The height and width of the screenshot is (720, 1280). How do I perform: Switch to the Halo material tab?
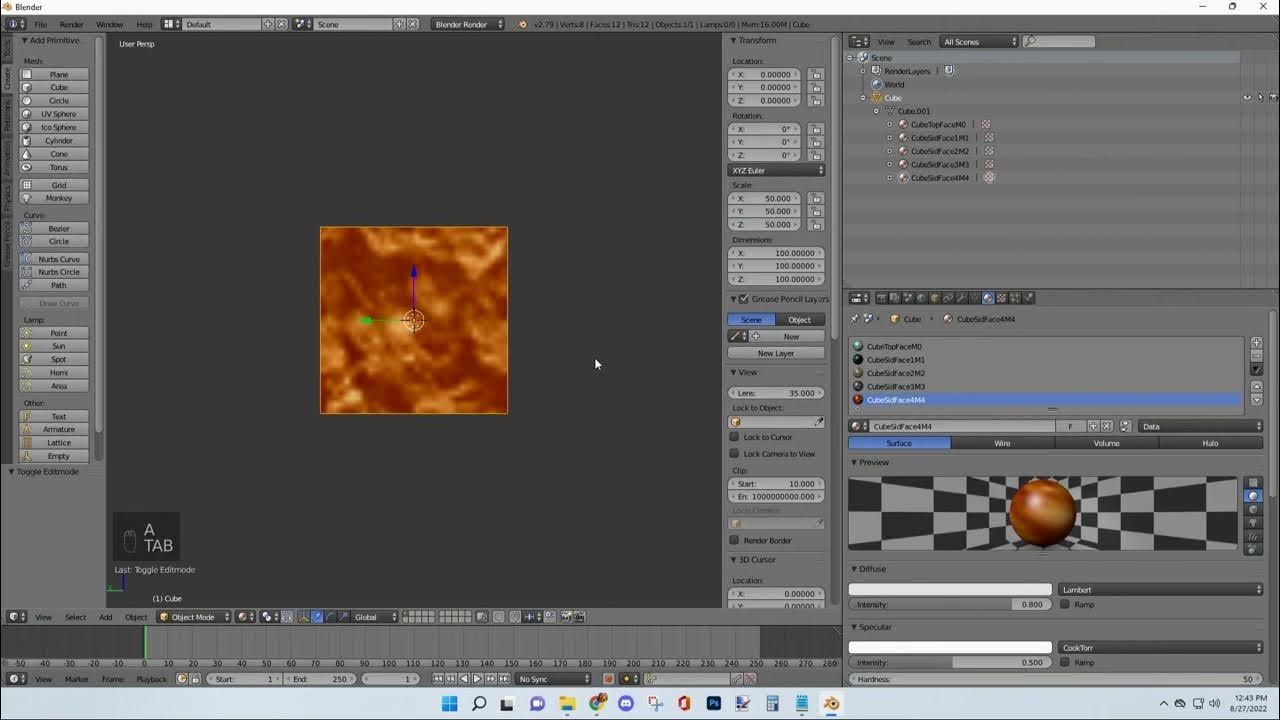coord(1210,443)
